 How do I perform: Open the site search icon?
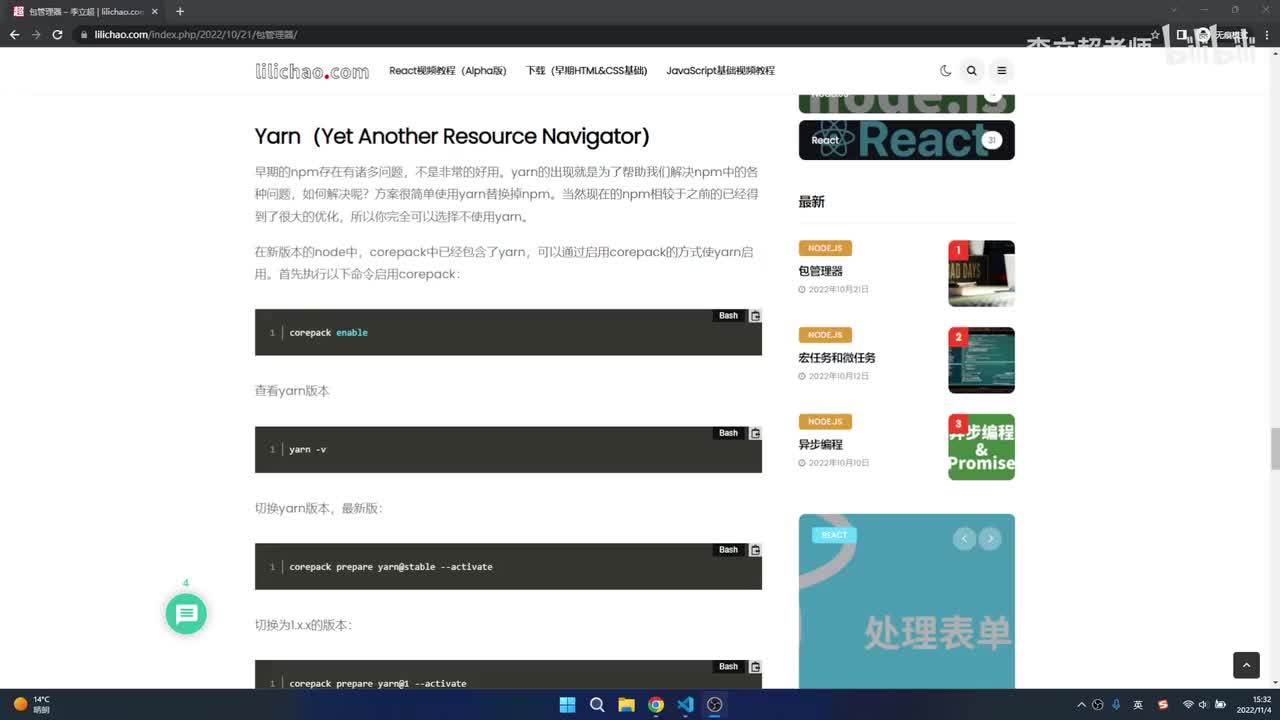point(971,71)
